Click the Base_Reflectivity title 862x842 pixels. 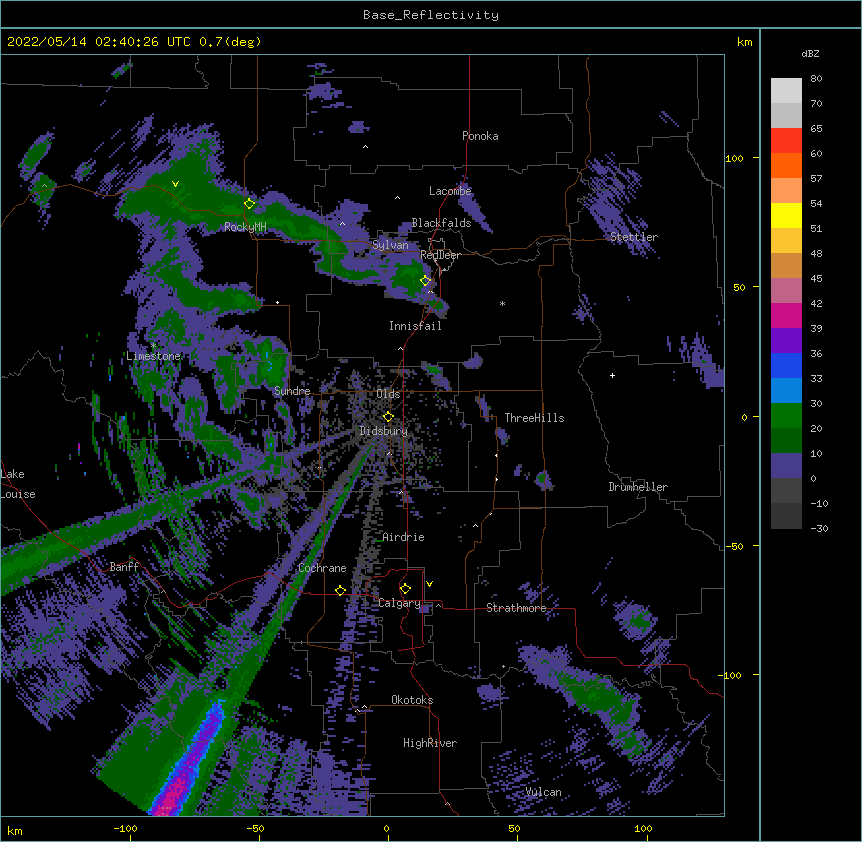click(431, 15)
